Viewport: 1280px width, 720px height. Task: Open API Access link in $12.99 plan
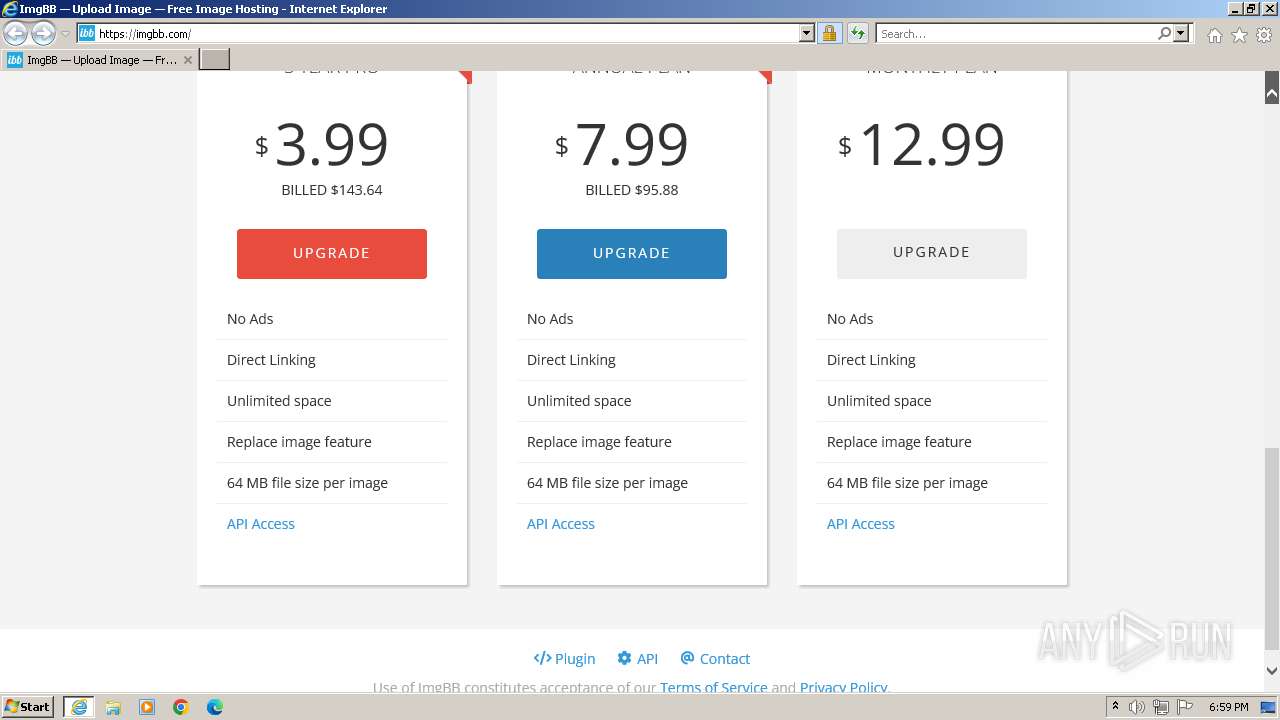[x=861, y=524]
